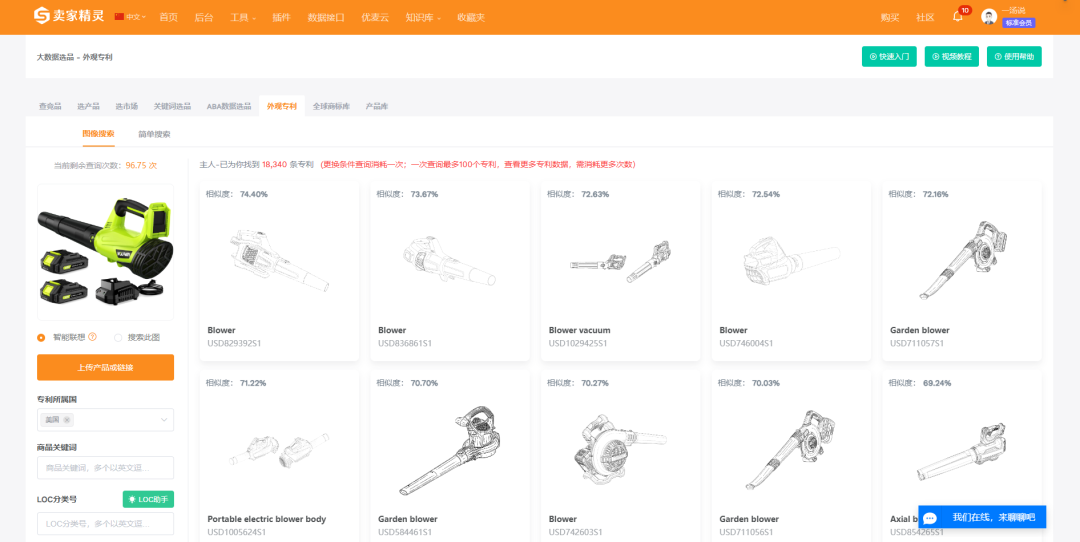This screenshot has height=542, width=1080.
Task: Expand the 知识库 menu
Action: (423, 17)
